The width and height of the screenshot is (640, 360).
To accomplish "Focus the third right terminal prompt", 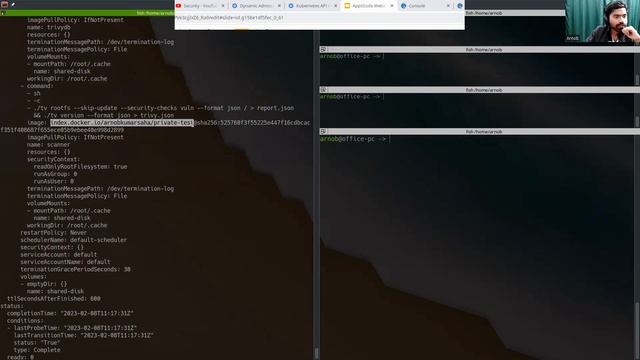I will coord(355,139).
